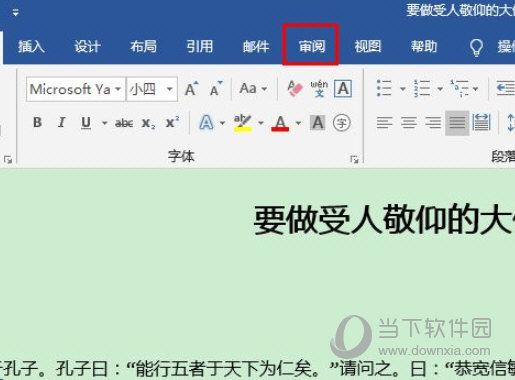
Task: Expand the font size dropdown arrow
Action: (170, 89)
